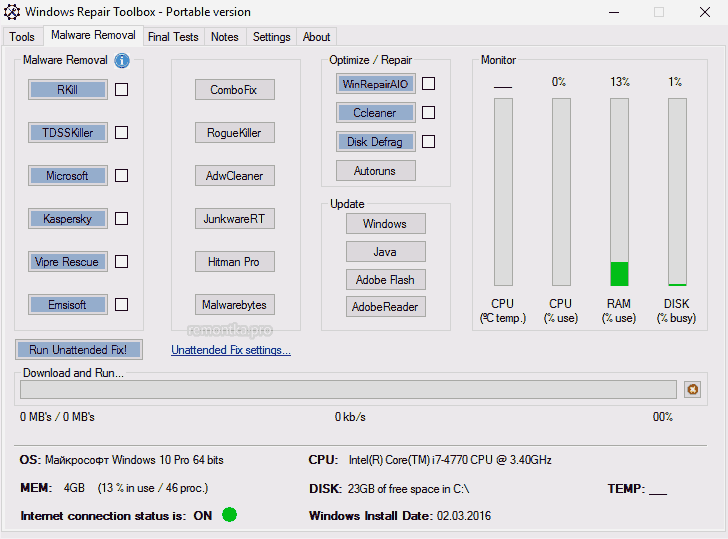Enable the WinRepairAIO checkbox
The width and height of the screenshot is (728, 539).
[429, 84]
